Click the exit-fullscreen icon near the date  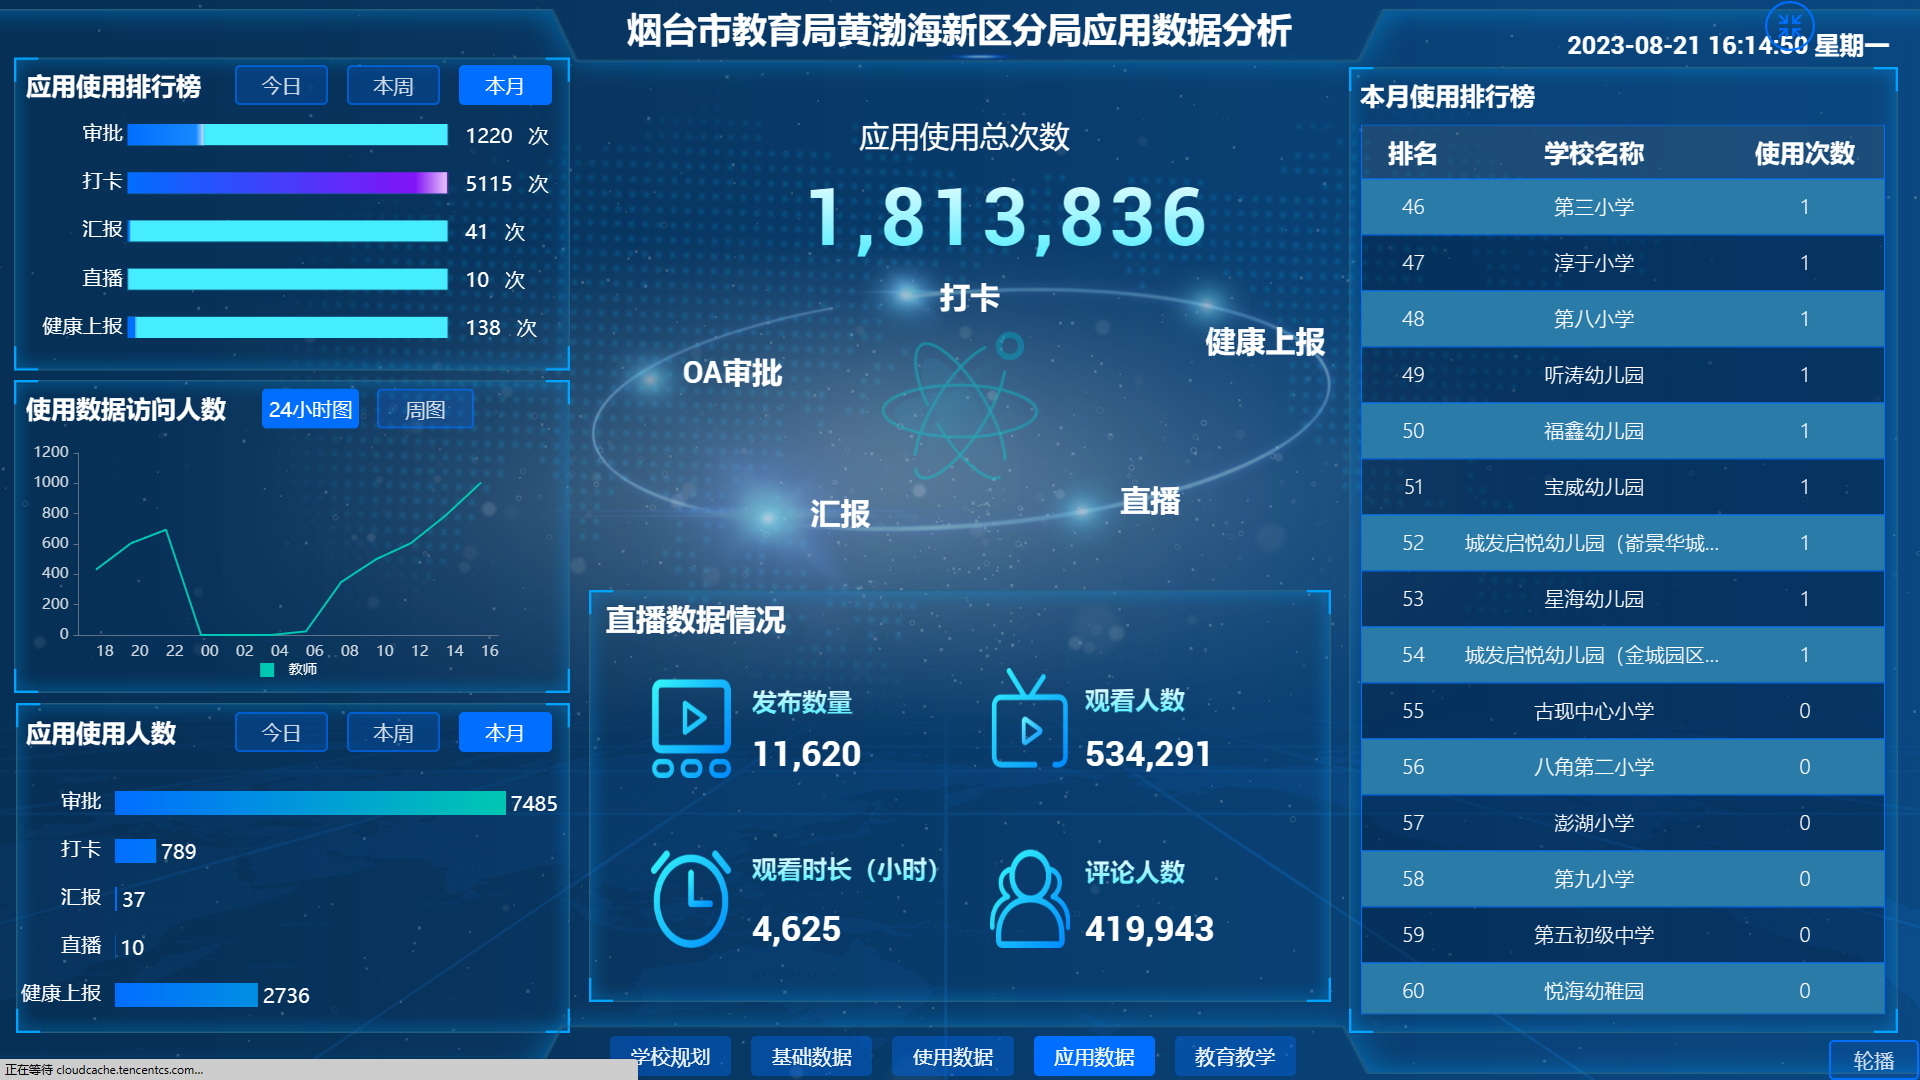click(1789, 25)
